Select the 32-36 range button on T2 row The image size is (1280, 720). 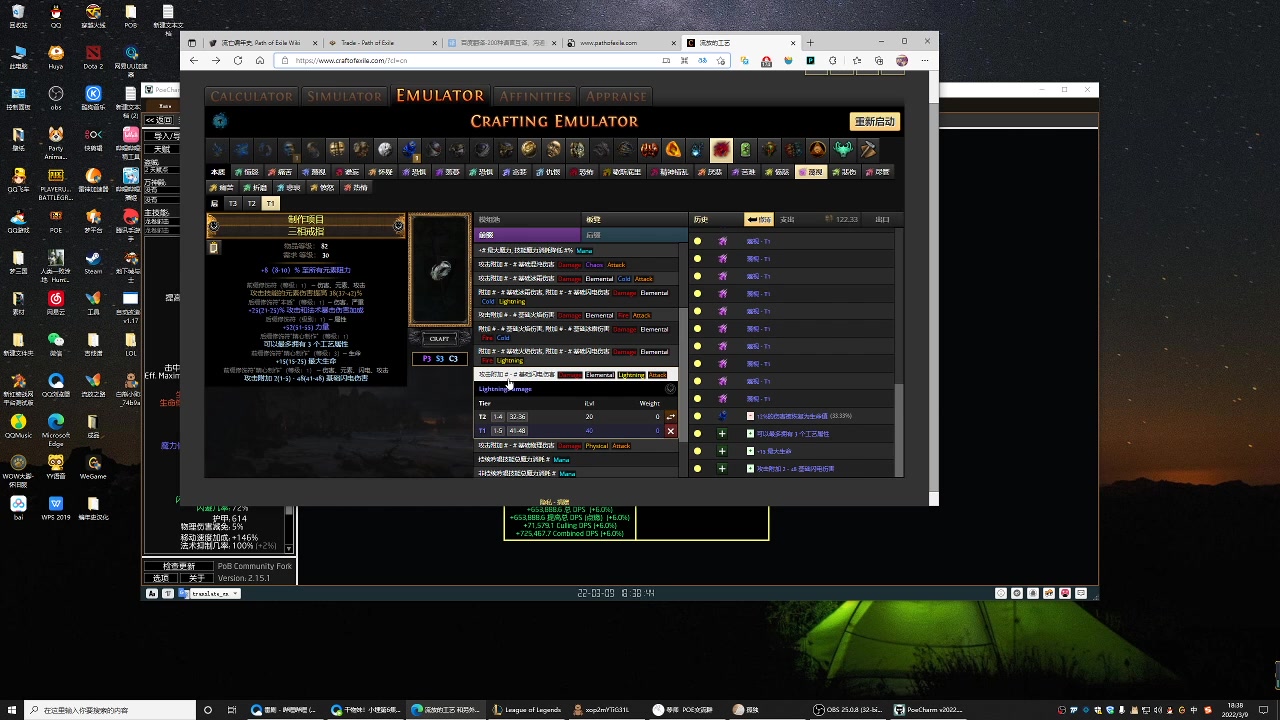517,416
